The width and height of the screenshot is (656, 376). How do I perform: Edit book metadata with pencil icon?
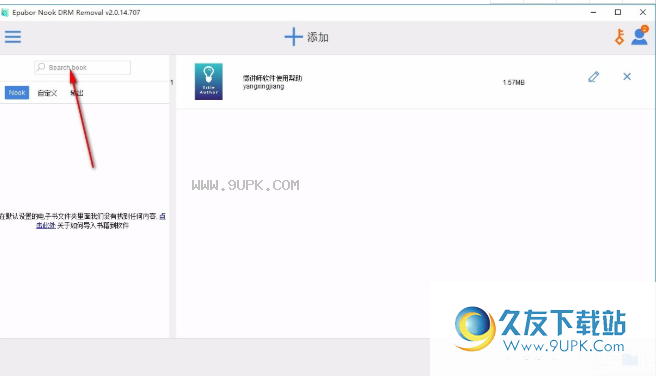[x=593, y=77]
